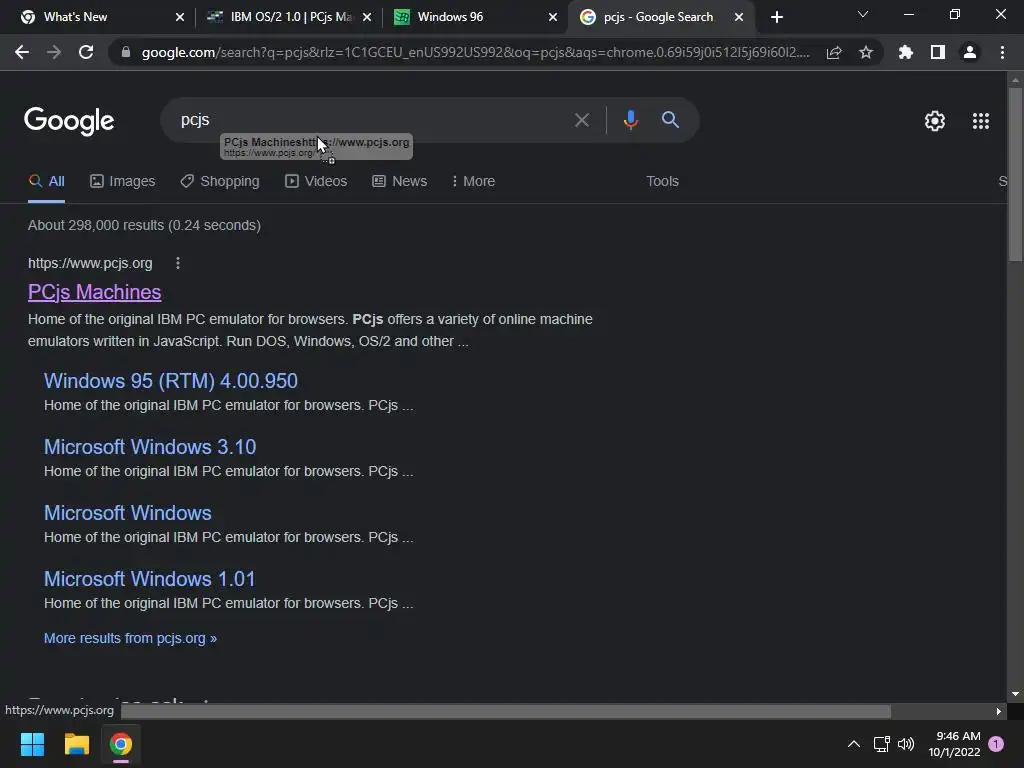The width and height of the screenshot is (1024, 768).
Task: Go back with the browser back arrow
Action: tap(22, 52)
